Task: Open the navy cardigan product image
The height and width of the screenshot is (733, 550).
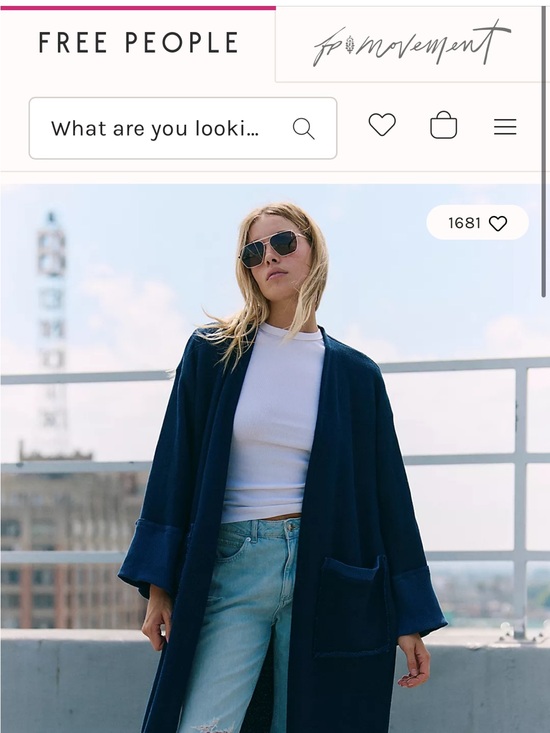Action: [275, 458]
